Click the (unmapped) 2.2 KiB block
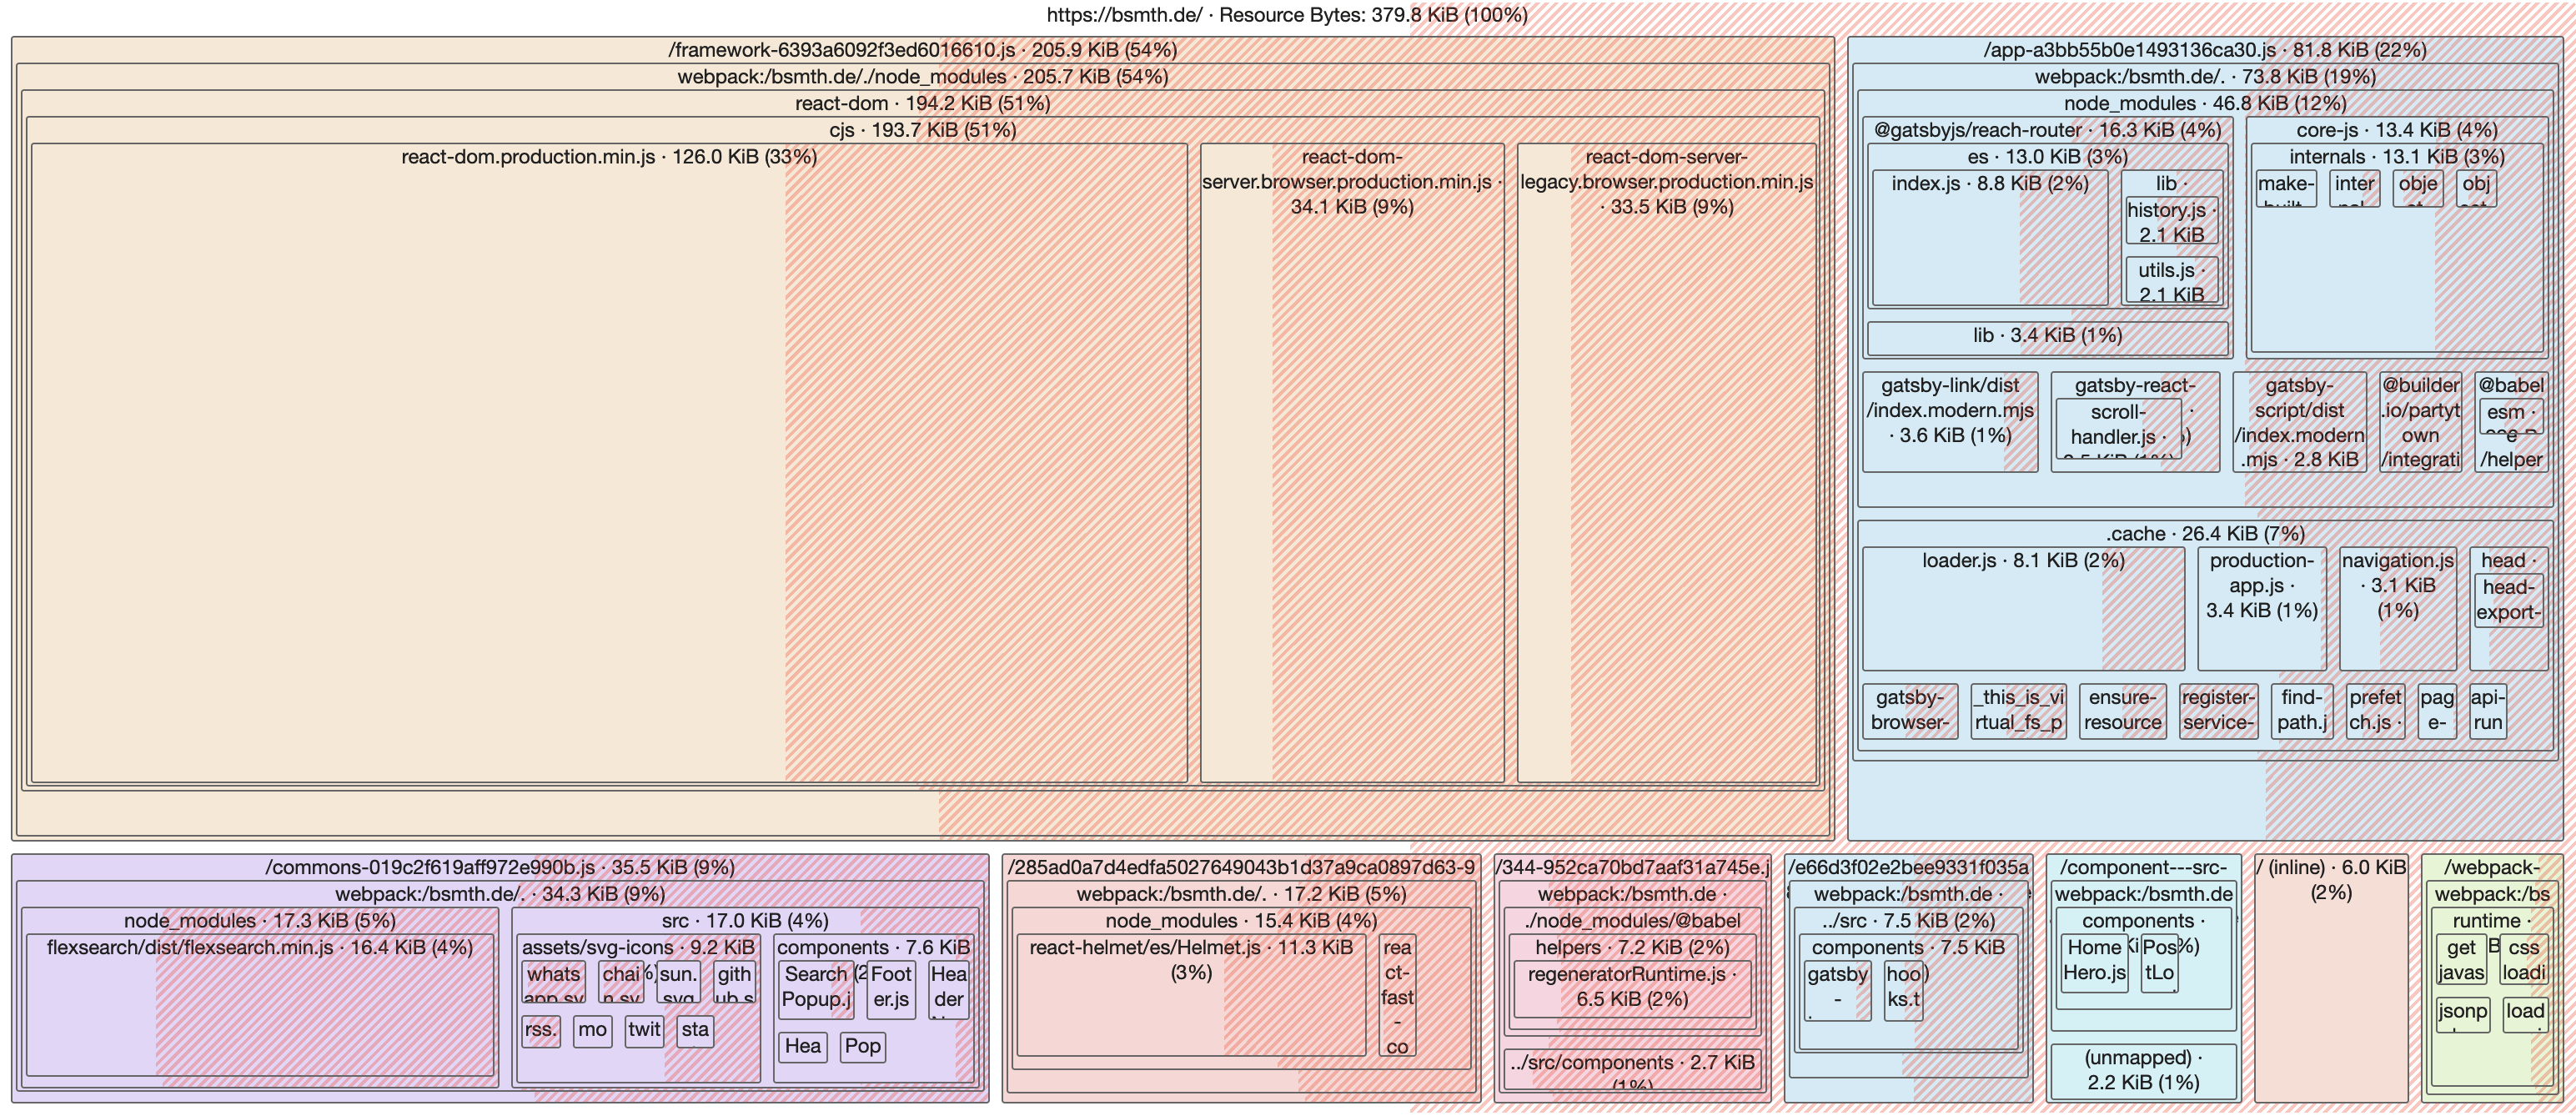 (x=2143, y=1071)
